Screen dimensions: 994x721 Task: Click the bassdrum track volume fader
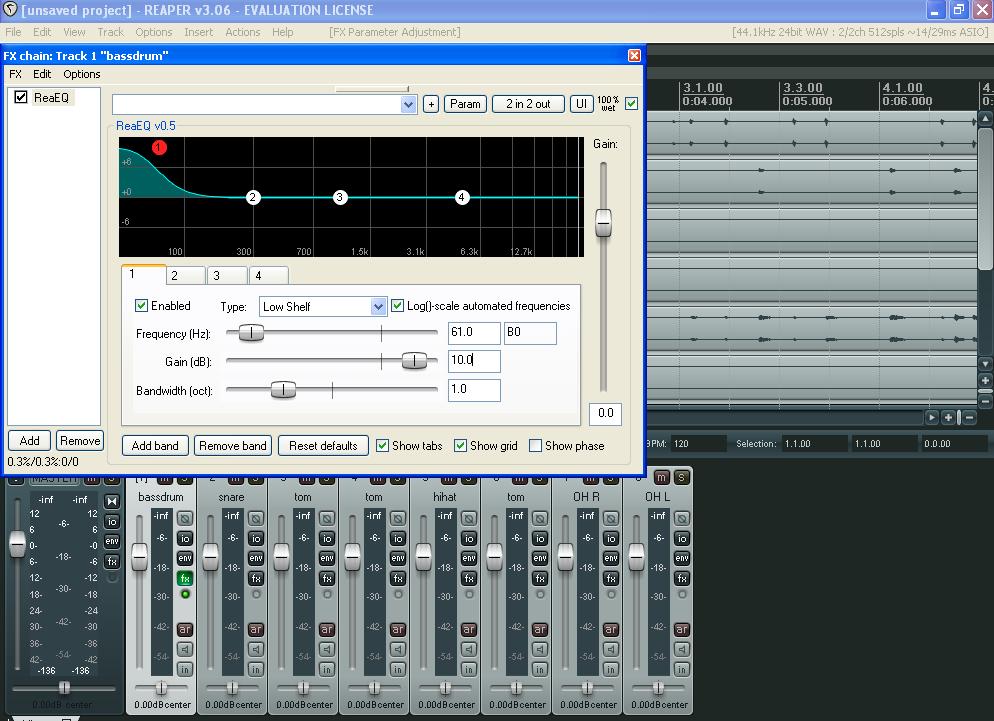(139, 557)
